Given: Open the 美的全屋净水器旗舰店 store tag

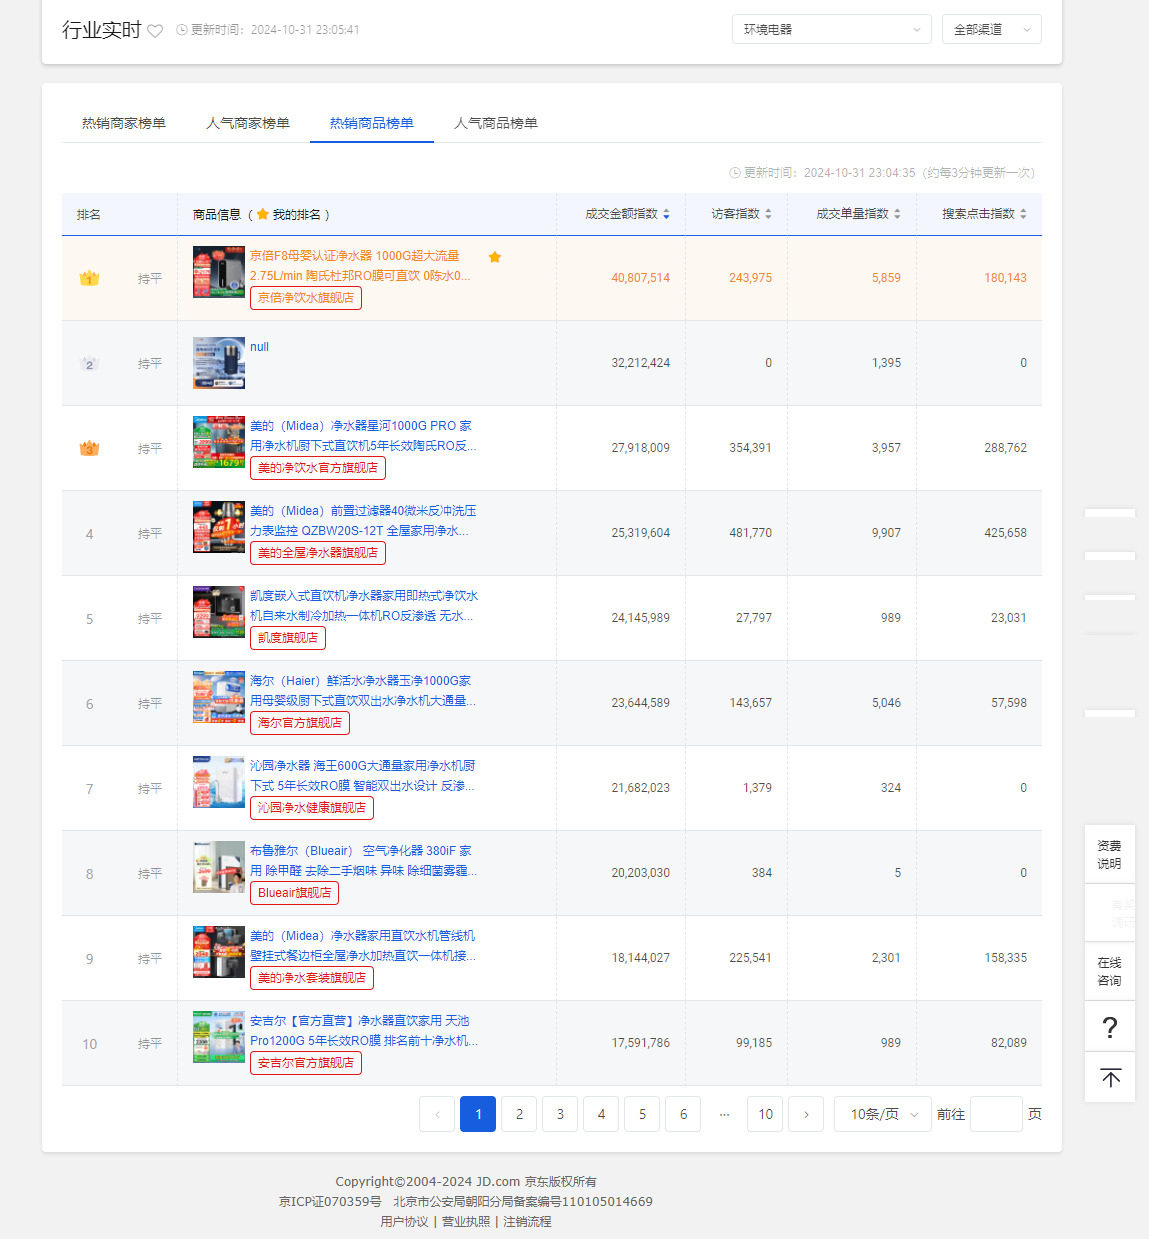Looking at the screenshot, I should 318,553.
